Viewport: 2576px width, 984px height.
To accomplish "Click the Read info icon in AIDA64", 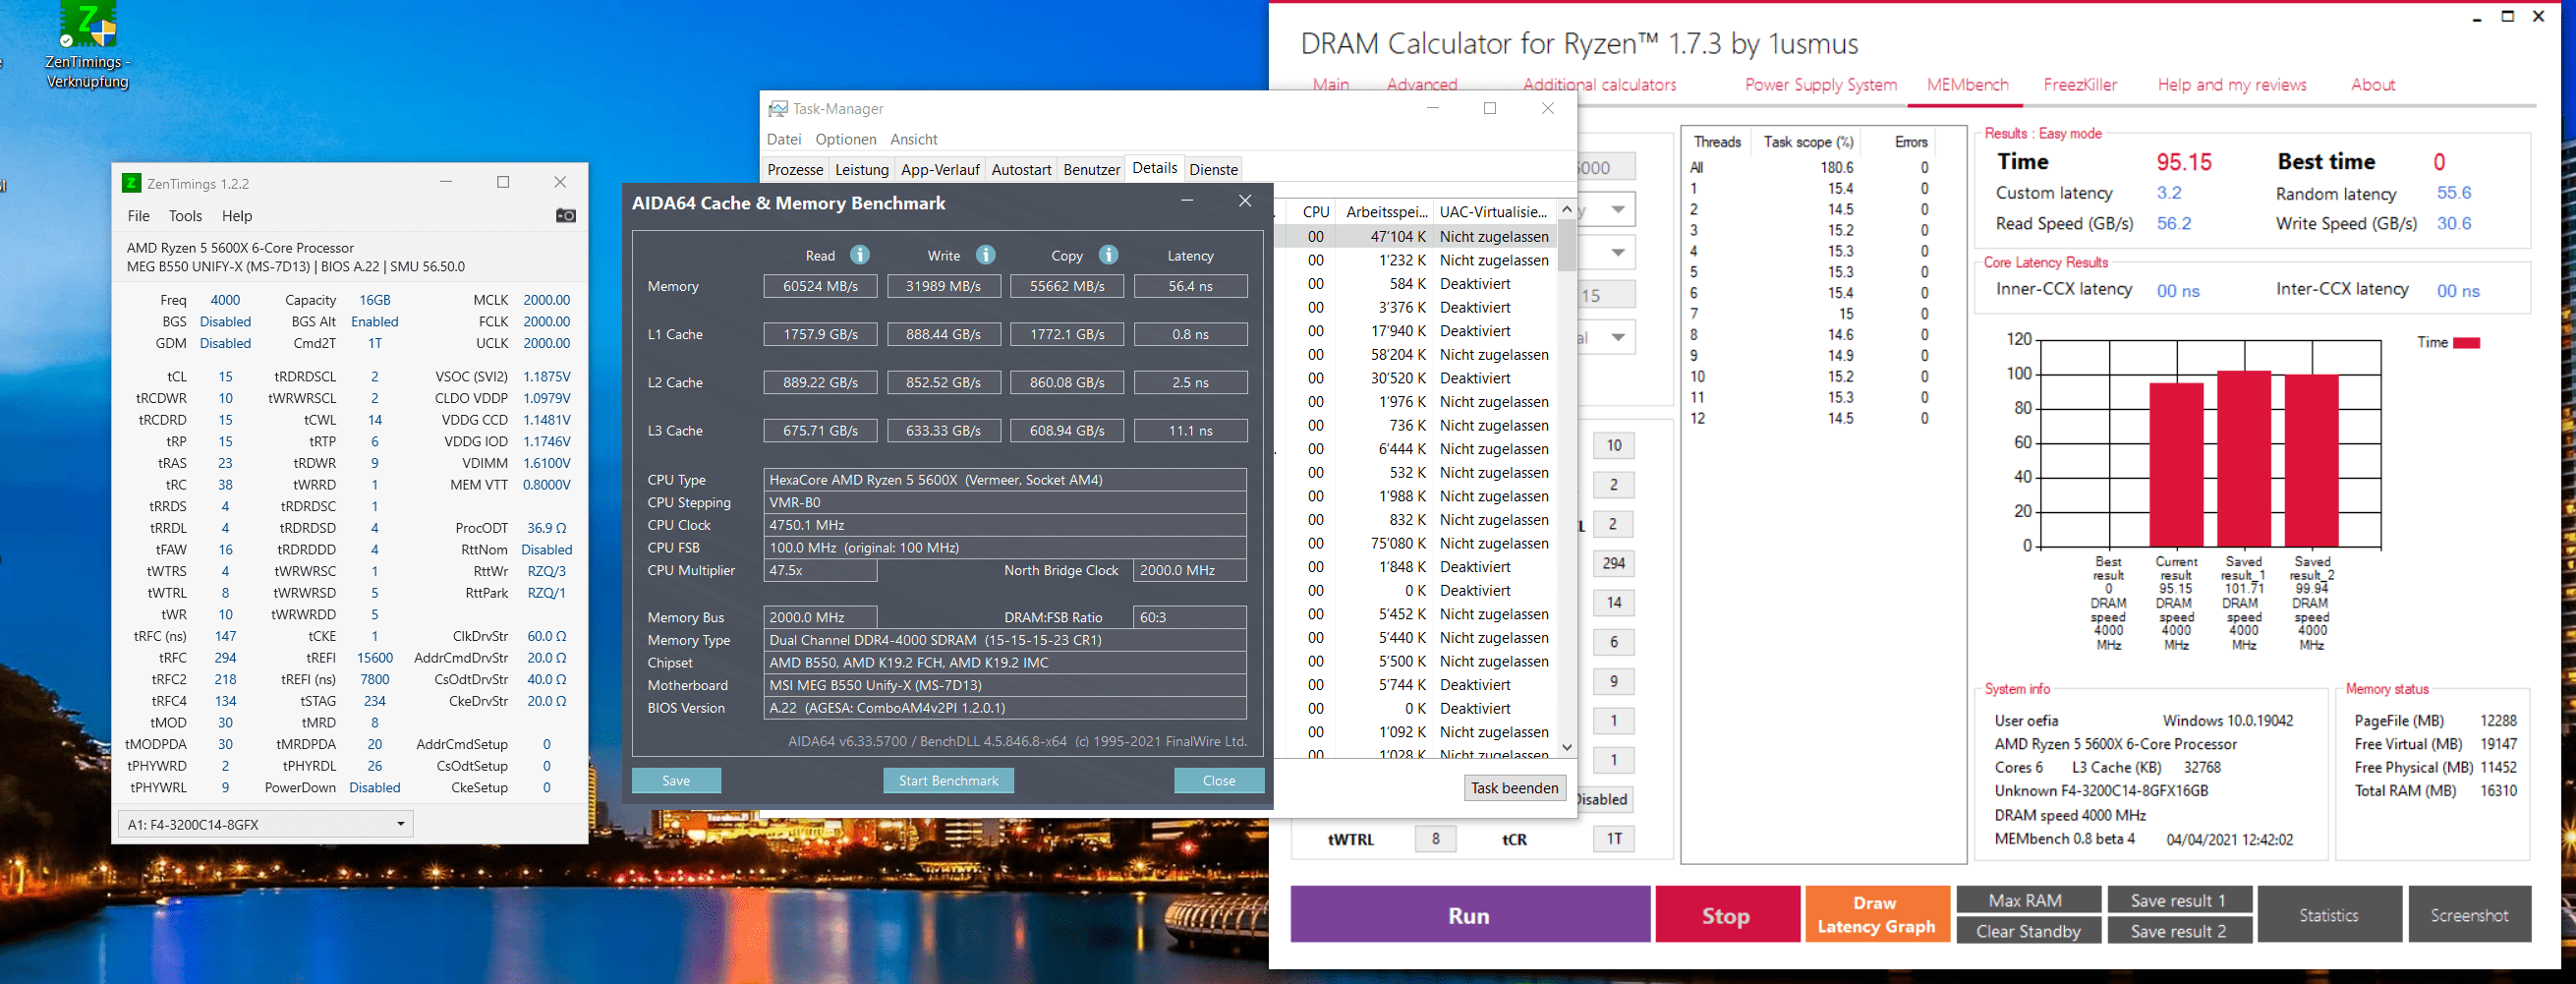I will pyautogui.click(x=859, y=255).
